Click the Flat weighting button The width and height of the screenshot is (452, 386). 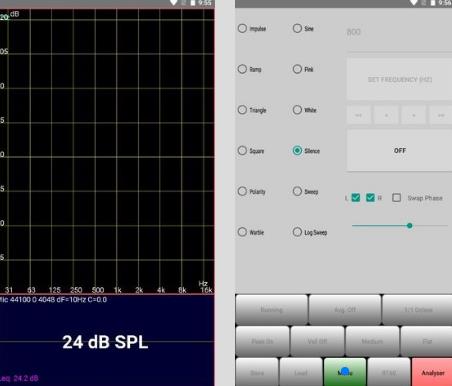[426, 341]
